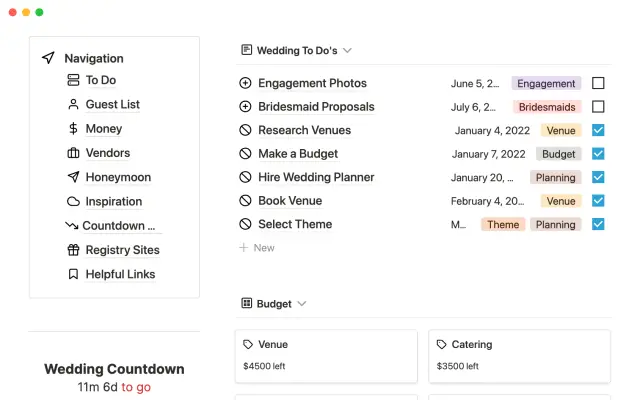Click the plus icon next to New

click(243, 247)
